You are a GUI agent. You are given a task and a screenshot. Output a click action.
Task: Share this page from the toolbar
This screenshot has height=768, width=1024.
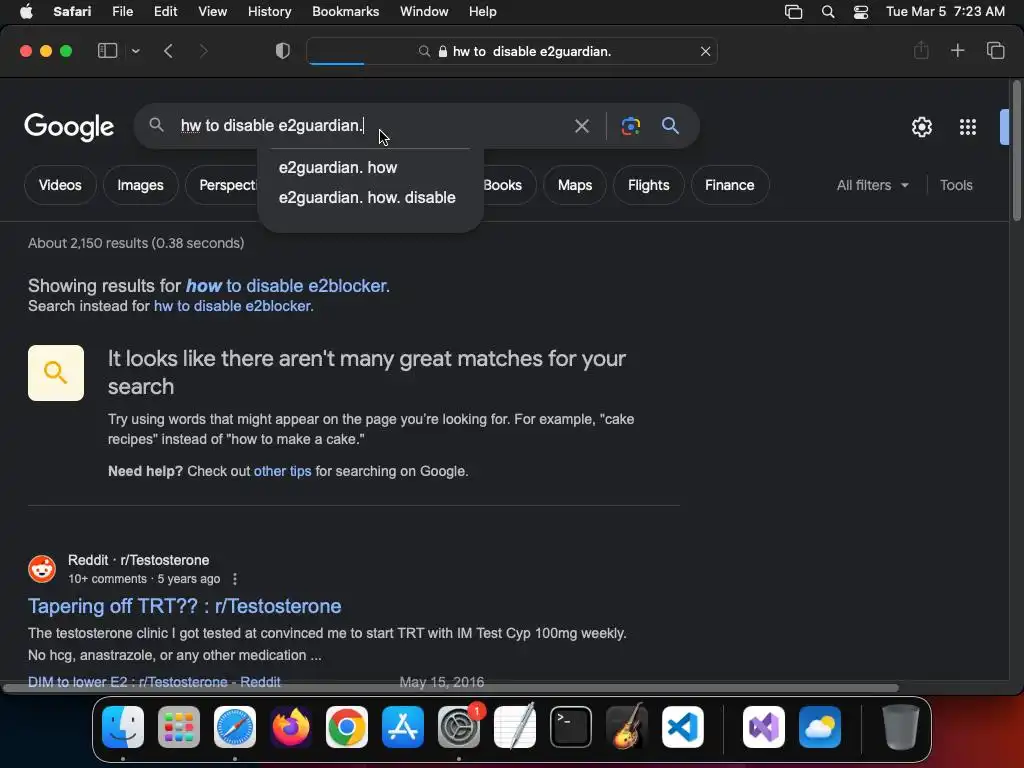tap(921, 50)
